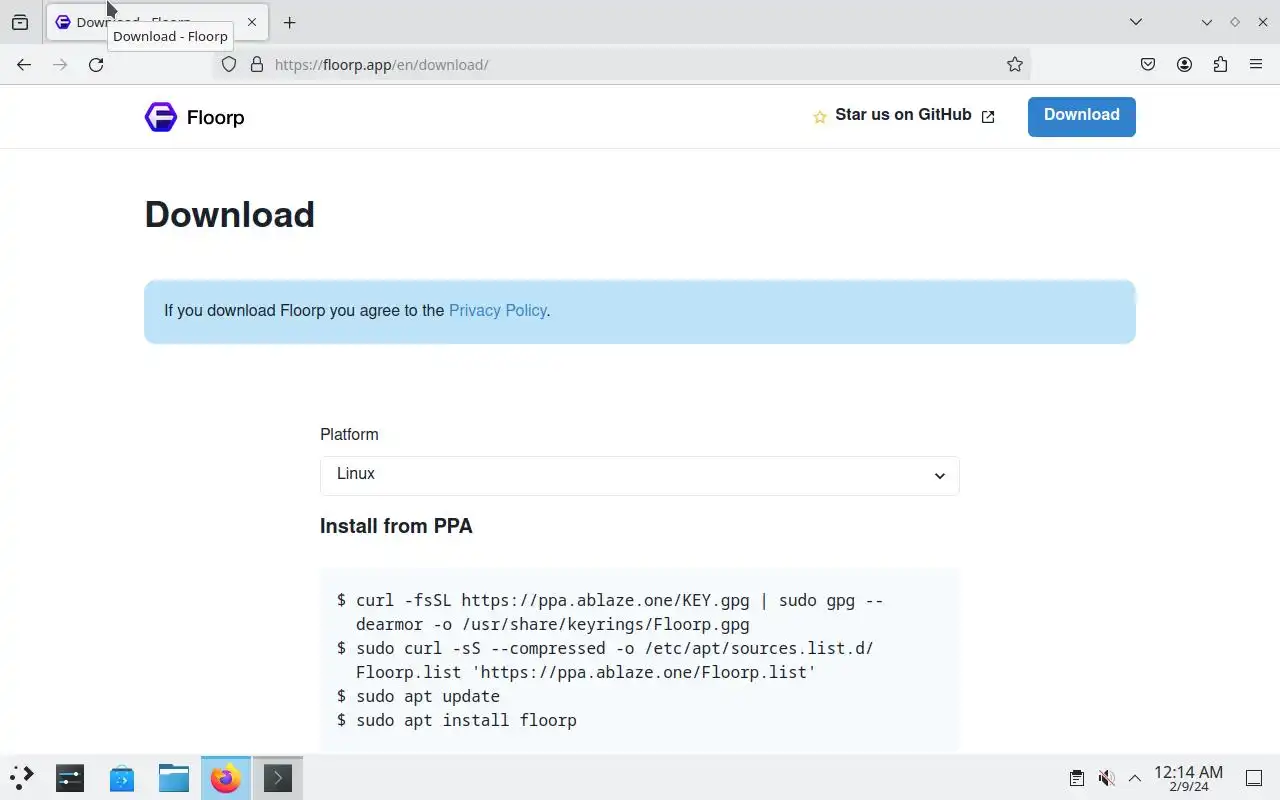
Task: Open the Dolphin file manager taskbar icon
Action: [174, 777]
